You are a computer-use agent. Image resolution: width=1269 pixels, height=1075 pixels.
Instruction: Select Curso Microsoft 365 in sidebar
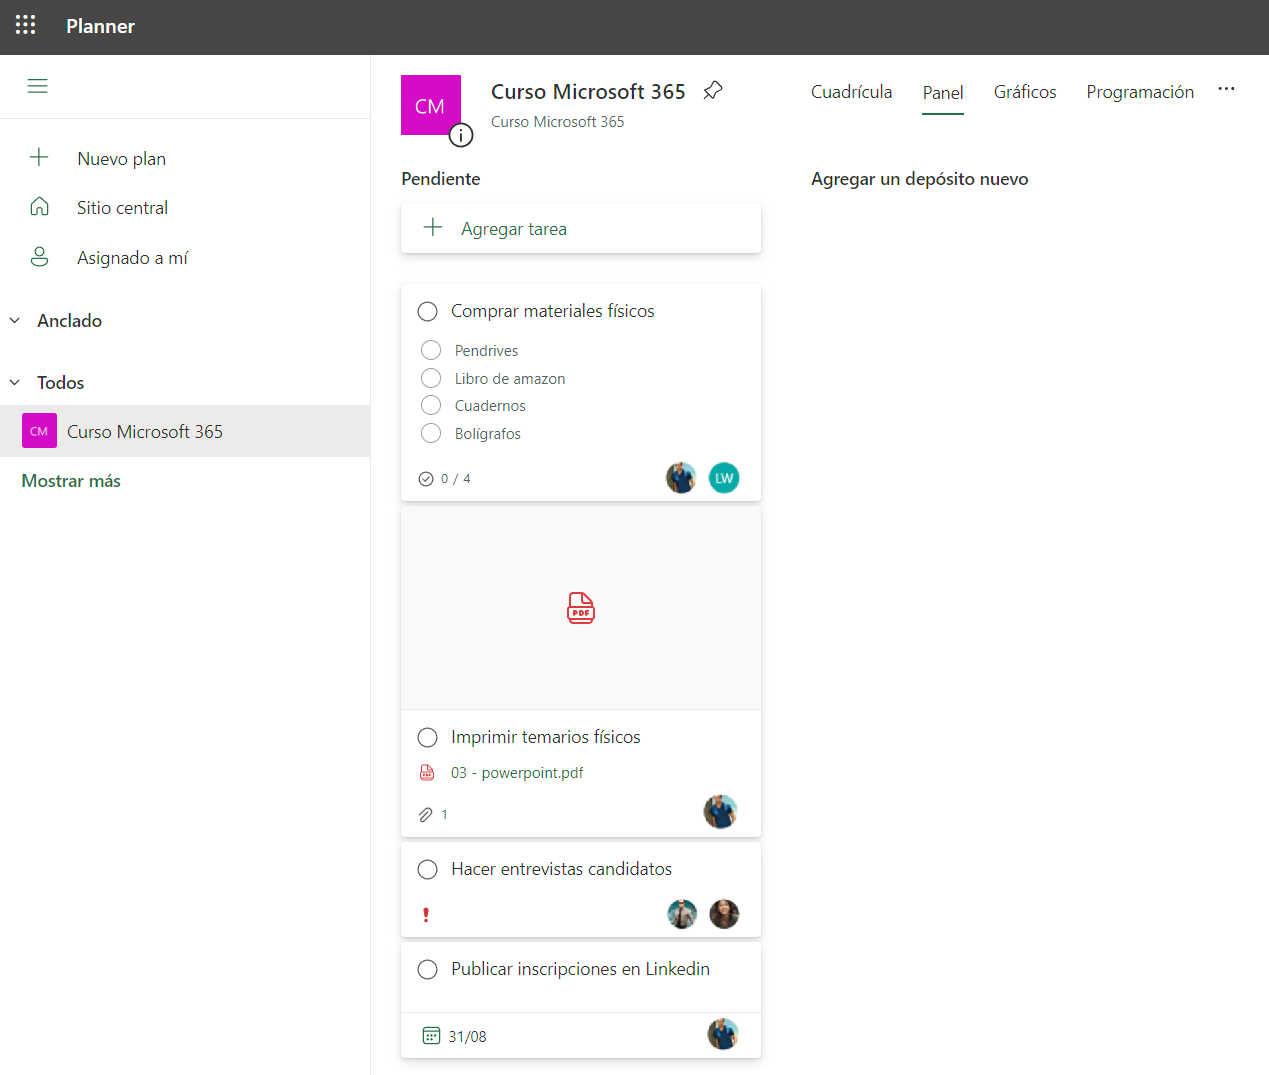click(185, 431)
